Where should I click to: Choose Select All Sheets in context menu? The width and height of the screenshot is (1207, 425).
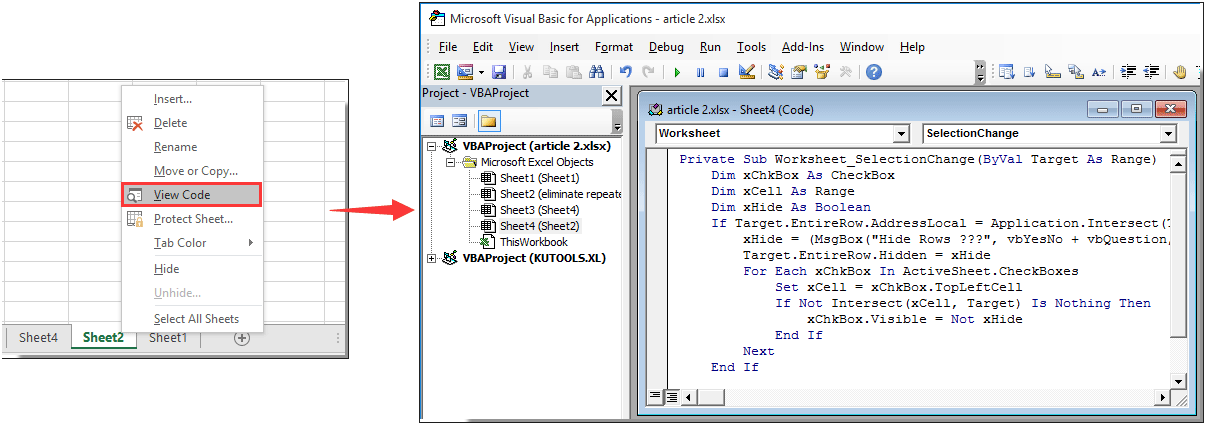coord(191,319)
